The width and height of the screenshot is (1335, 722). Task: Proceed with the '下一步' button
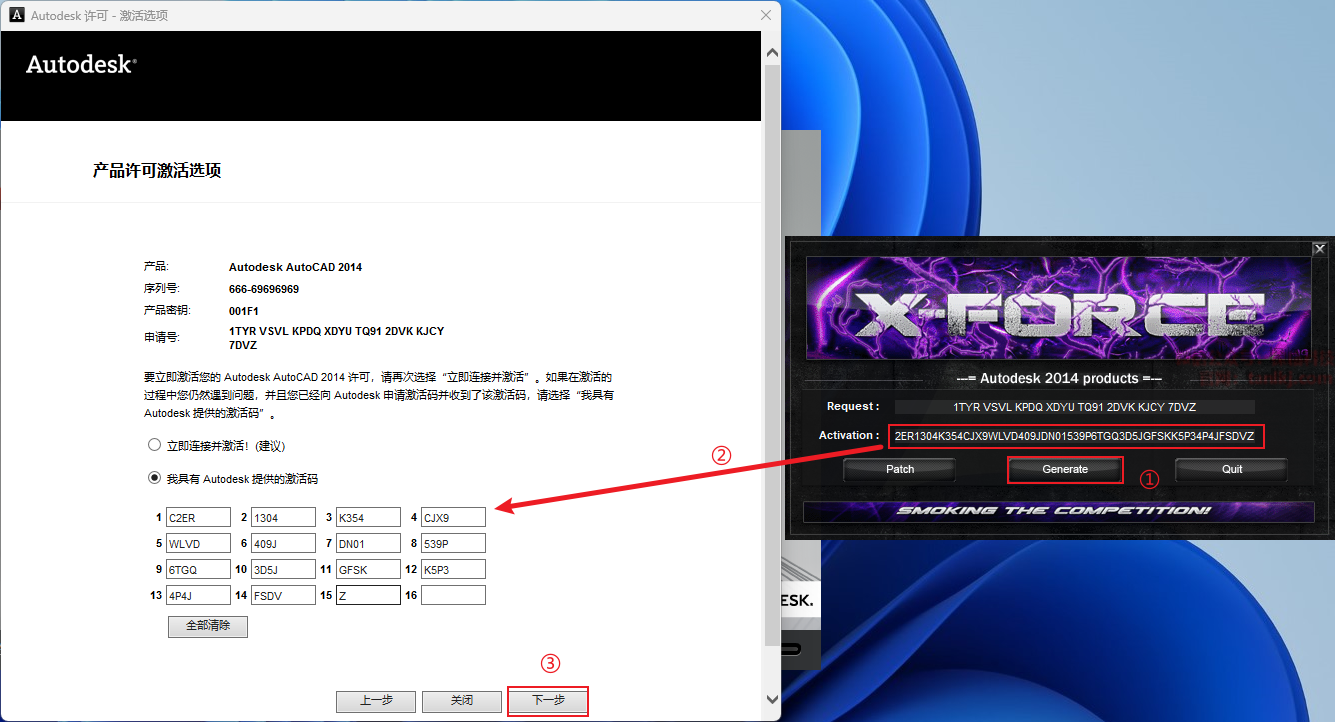point(547,701)
